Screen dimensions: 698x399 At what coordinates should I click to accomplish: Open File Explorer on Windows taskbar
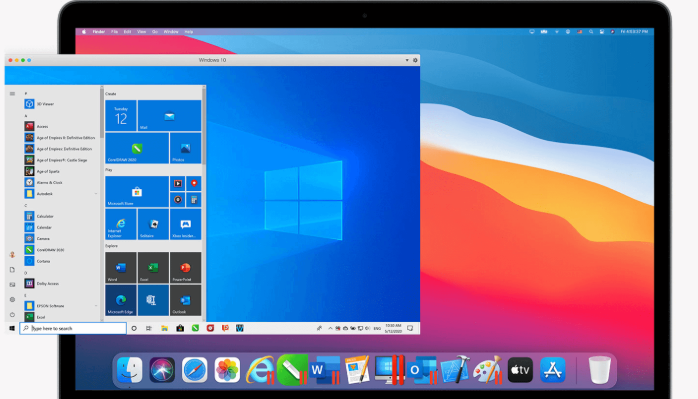tap(164, 328)
